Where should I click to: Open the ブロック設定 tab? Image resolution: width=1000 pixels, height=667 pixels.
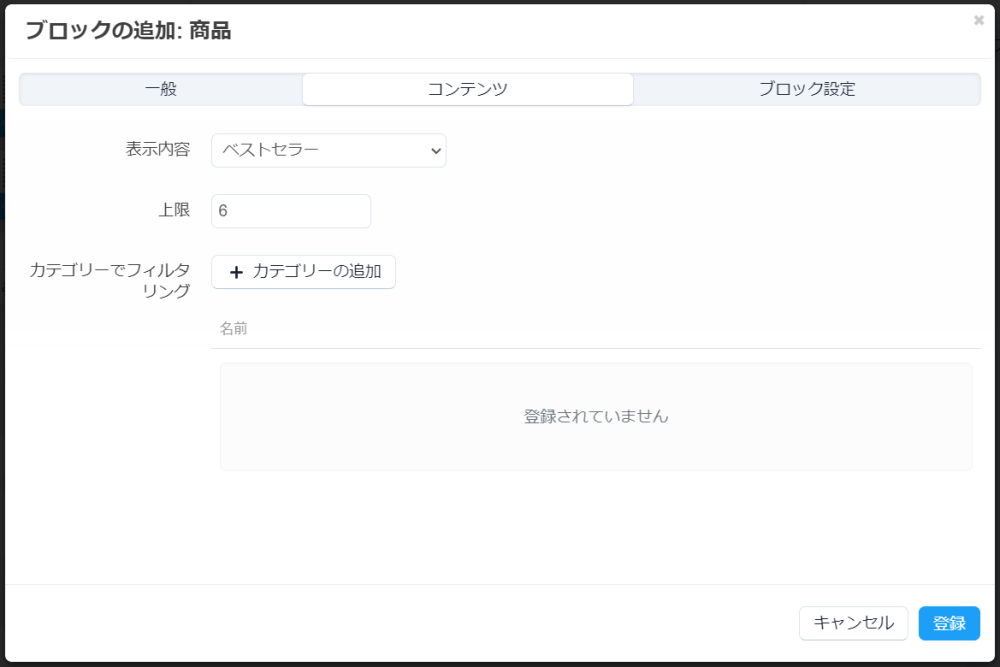[807, 89]
